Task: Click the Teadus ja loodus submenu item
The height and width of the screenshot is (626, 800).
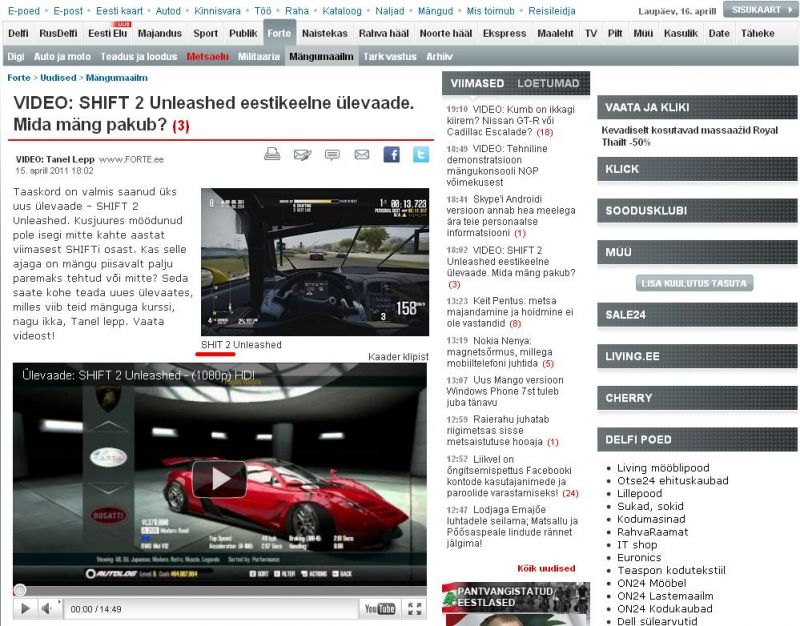Action: pos(139,57)
